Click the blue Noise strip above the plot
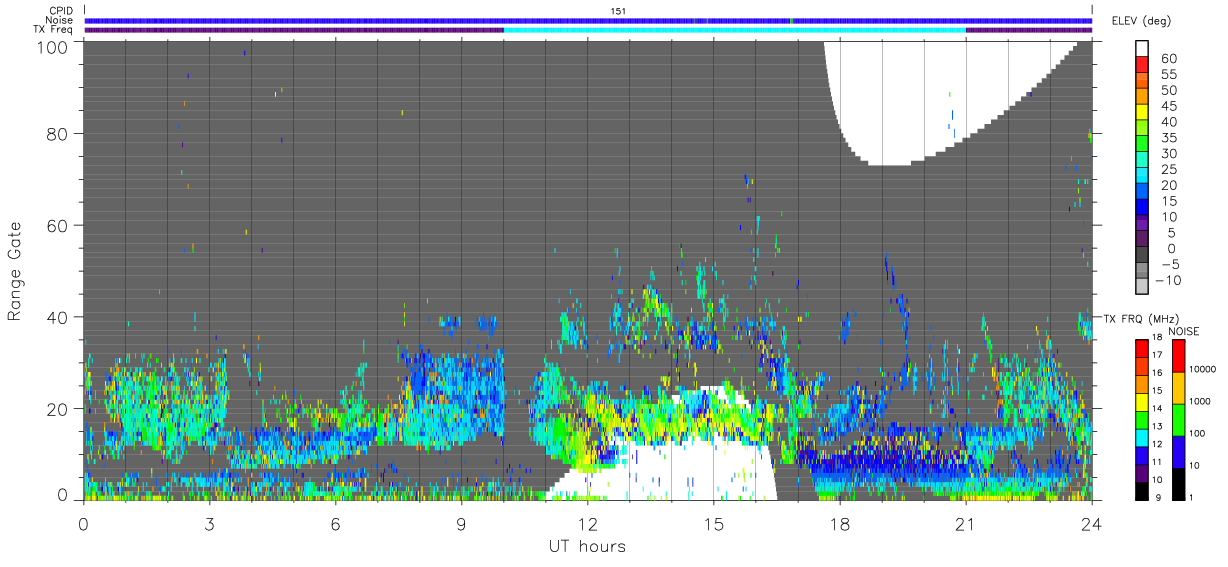 tap(588, 20)
